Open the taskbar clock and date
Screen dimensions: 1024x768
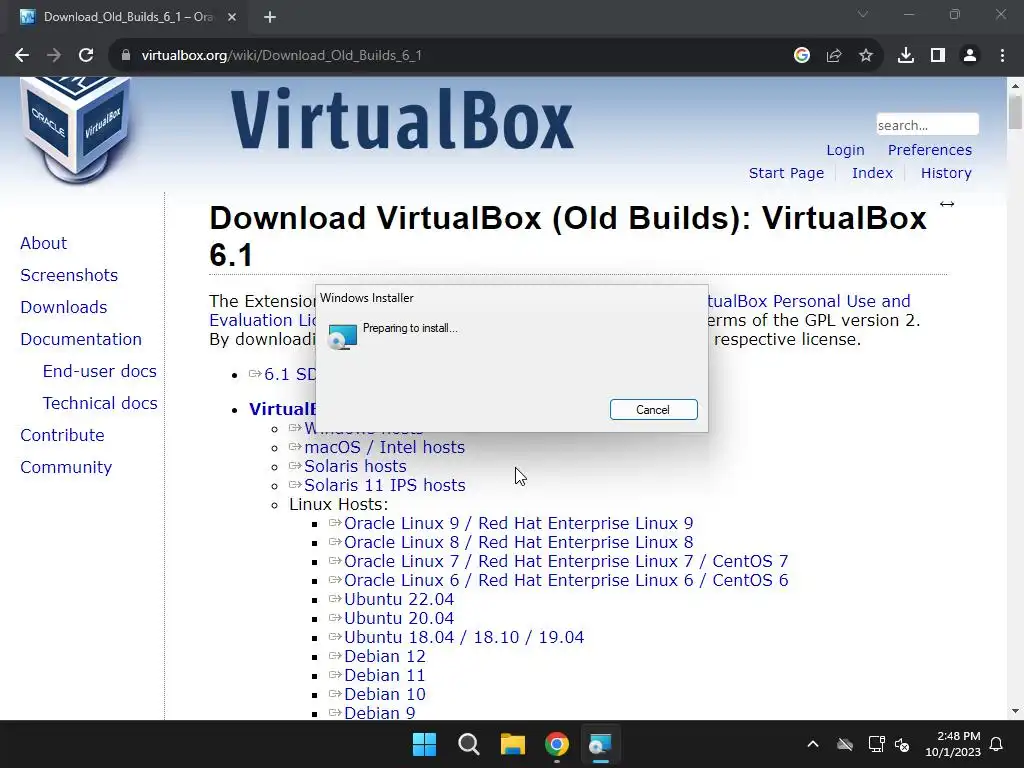pyautogui.click(x=953, y=744)
